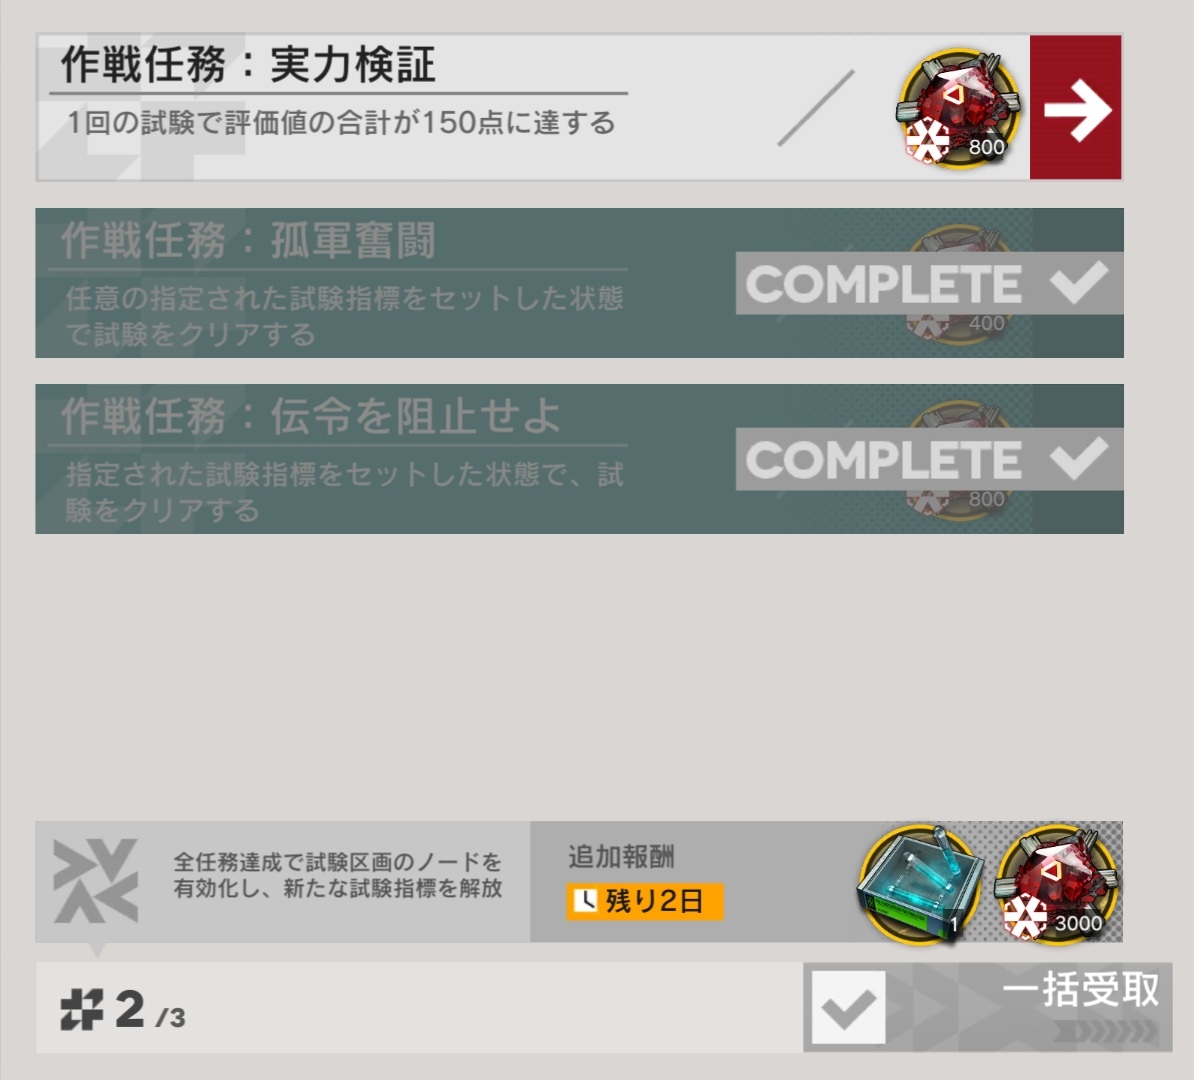Open the completed 孤軍奮闘 mission card

click(579, 283)
